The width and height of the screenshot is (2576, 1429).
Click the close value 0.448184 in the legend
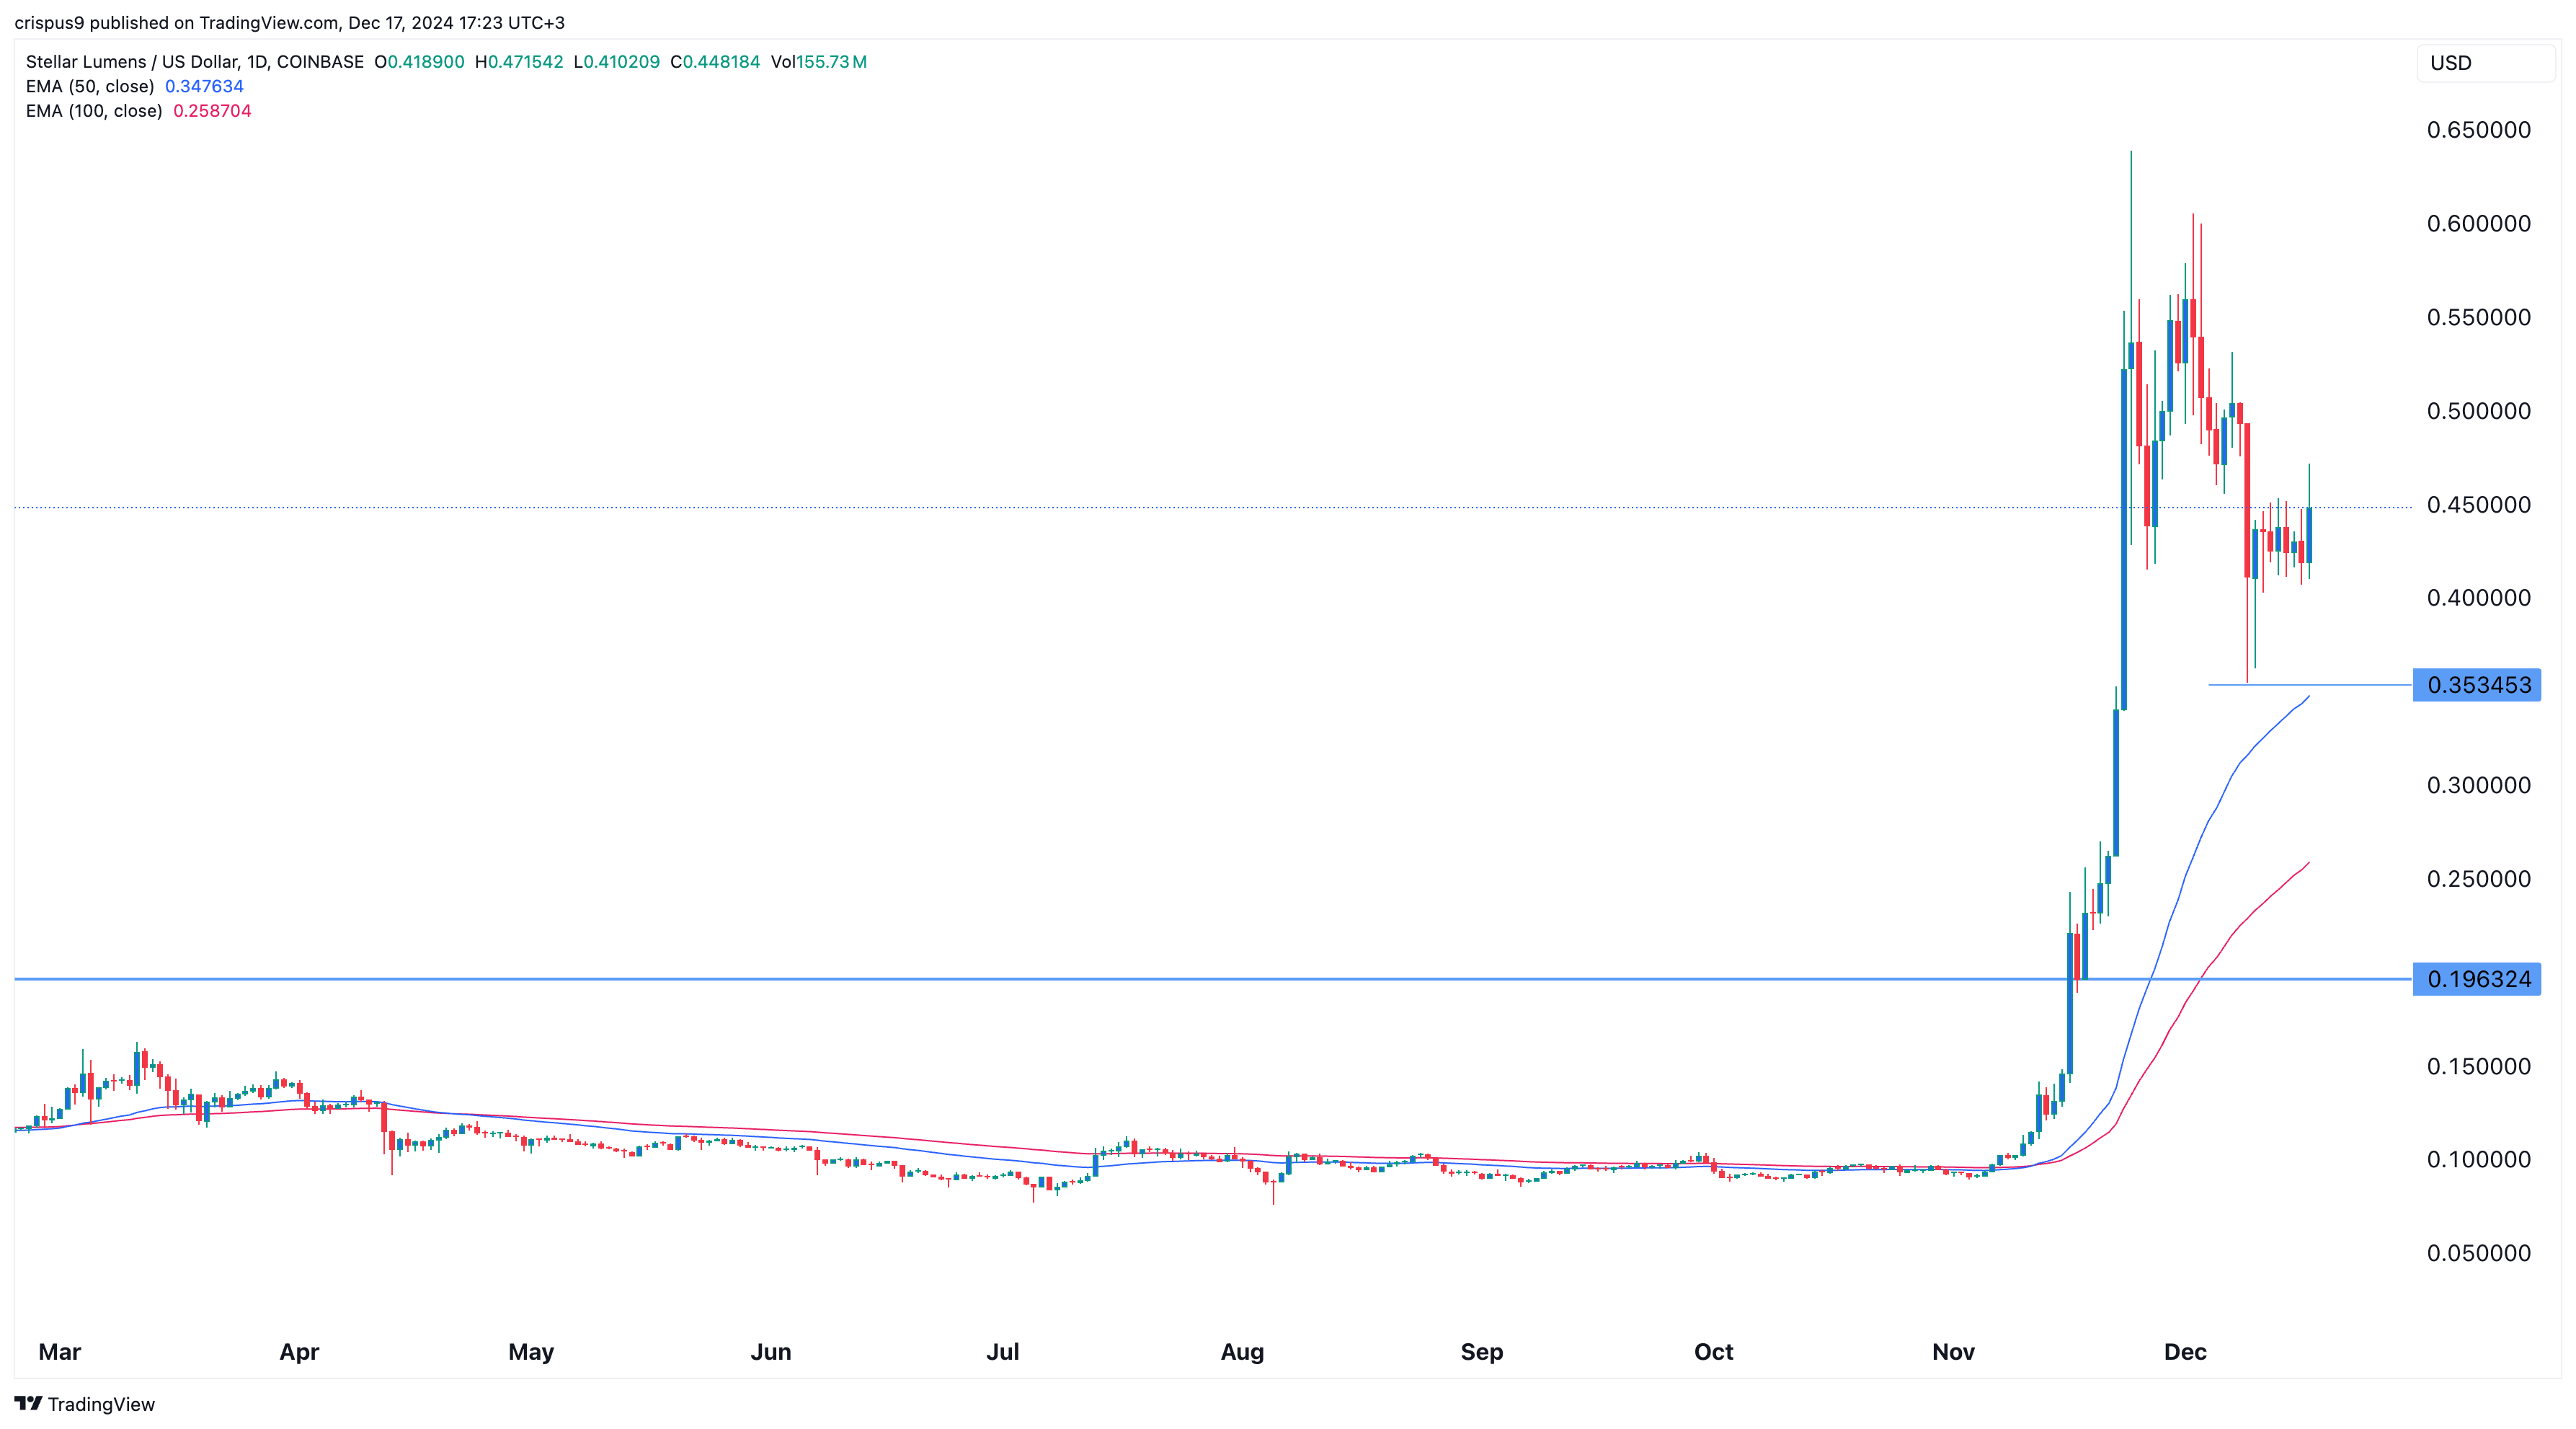[x=716, y=62]
